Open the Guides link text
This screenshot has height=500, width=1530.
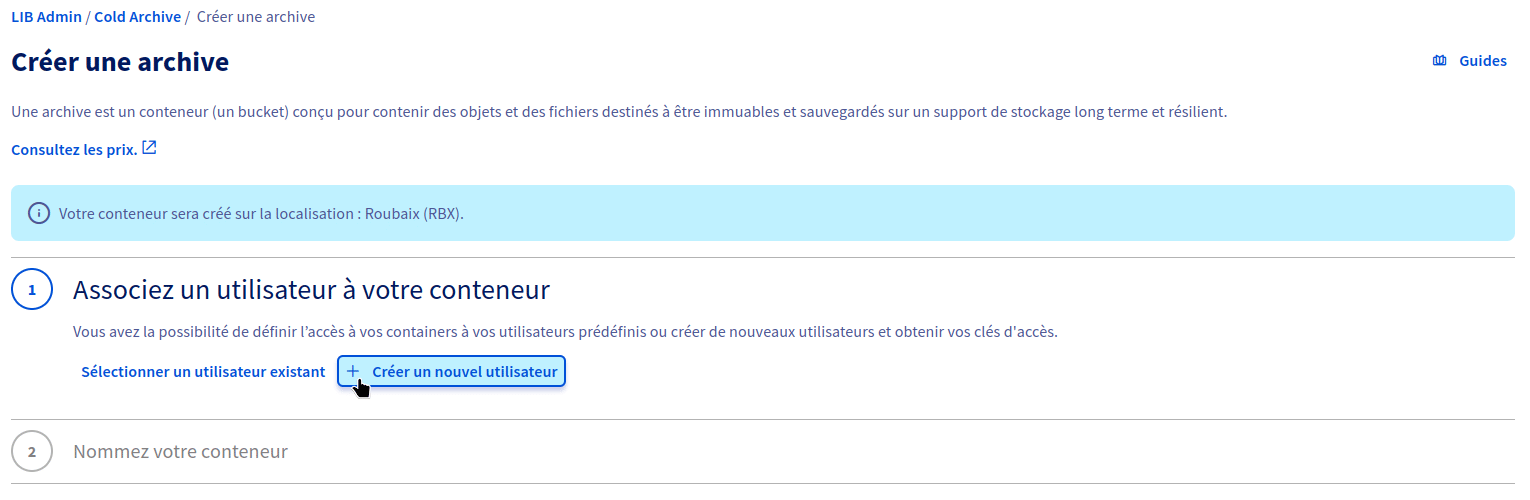[1483, 61]
